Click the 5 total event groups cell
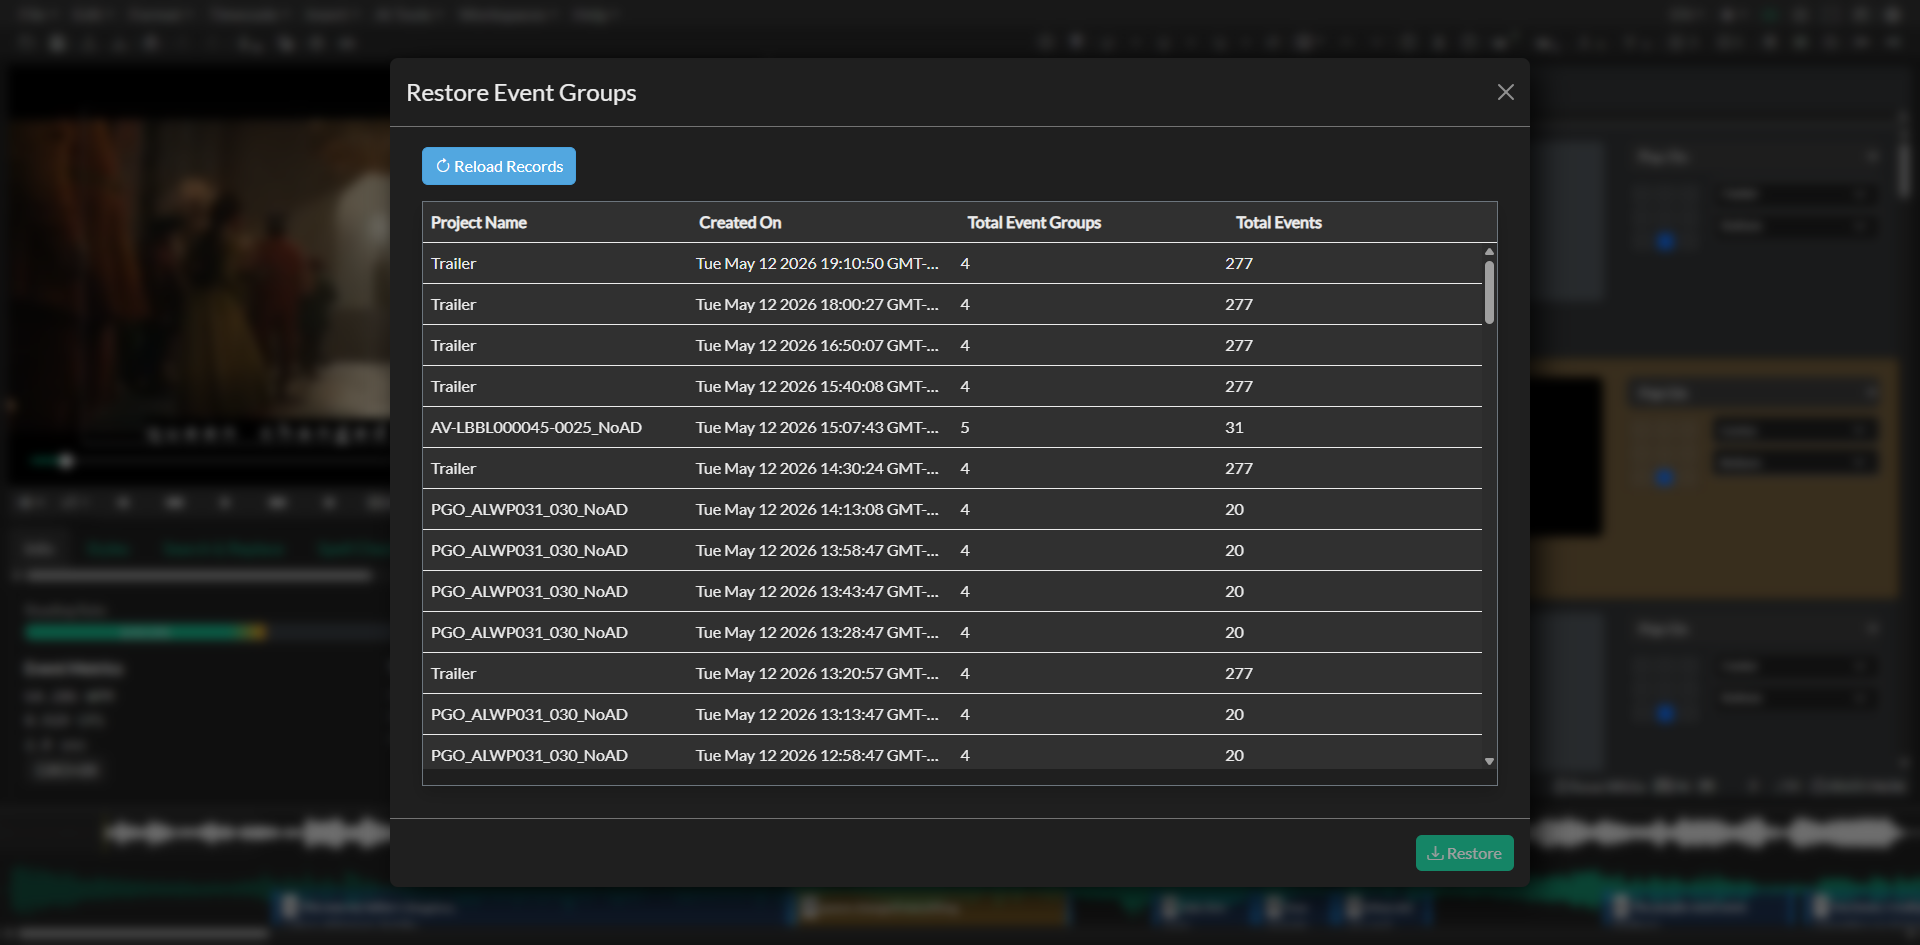The image size is (1920, 945). coord(965,427)
